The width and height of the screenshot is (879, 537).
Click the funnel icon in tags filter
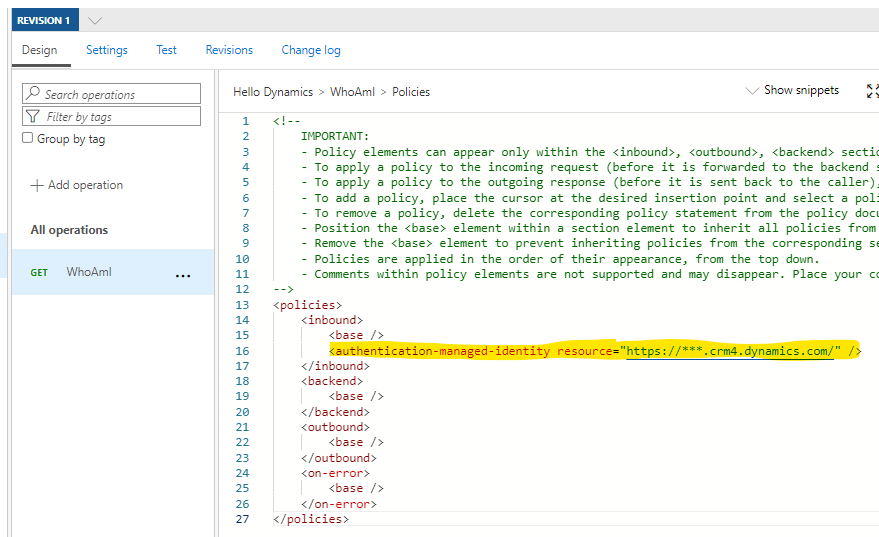click(34, 116)
